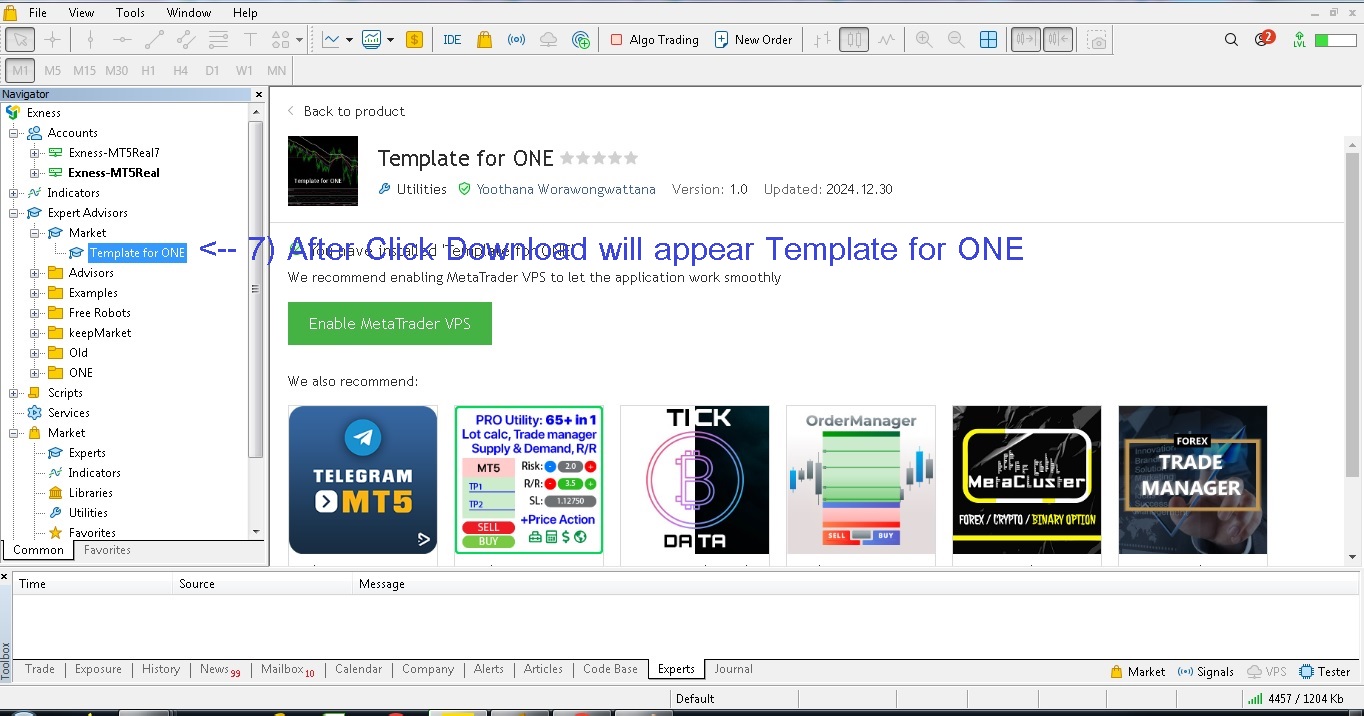
Task: Switch to Journal tab in Toolbox
Action: pyautogui.click(x=733, y=669)
